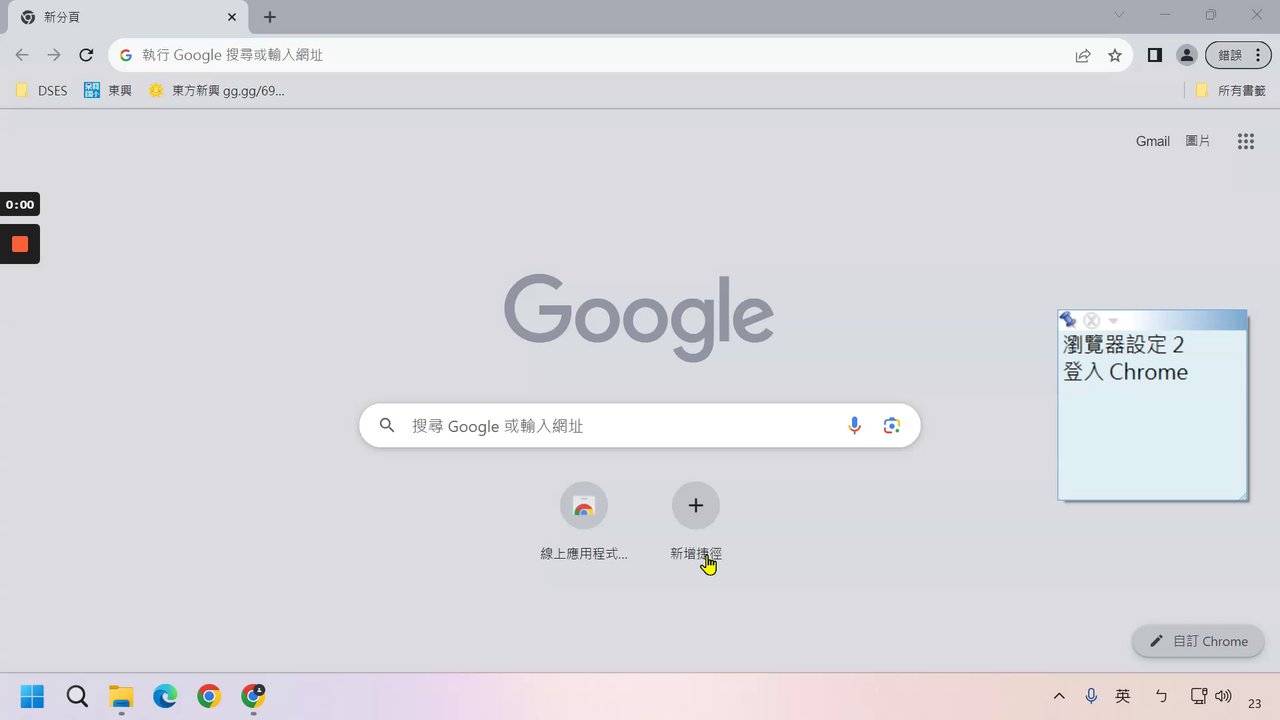The width and height of the screenshot is (1280, 720).
Task: Click the browser back arrow
Action: click(x=22, y=55)
